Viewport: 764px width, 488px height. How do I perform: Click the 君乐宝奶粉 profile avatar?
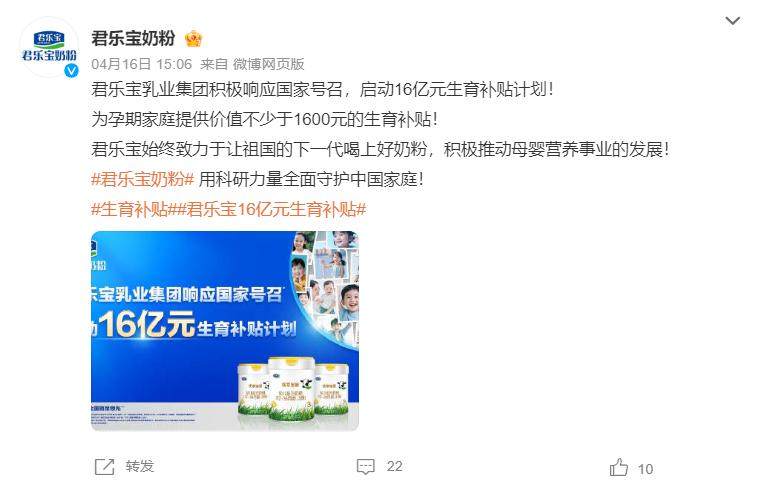(49, 47)
